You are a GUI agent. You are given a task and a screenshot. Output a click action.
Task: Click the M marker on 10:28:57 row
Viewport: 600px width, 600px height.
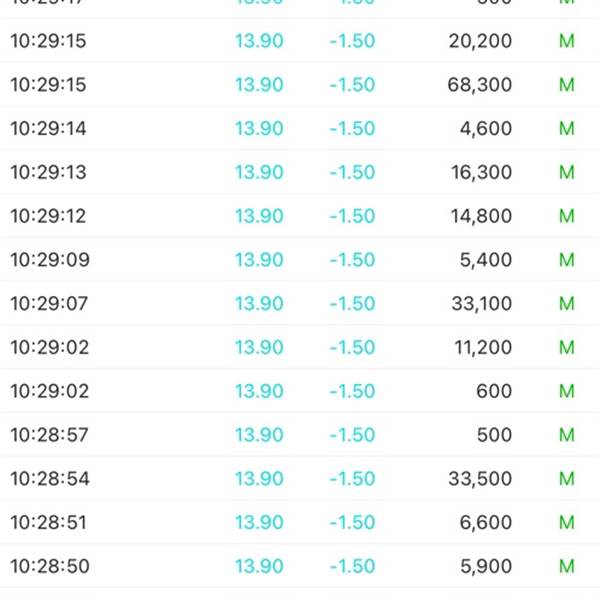coord(567,435)
